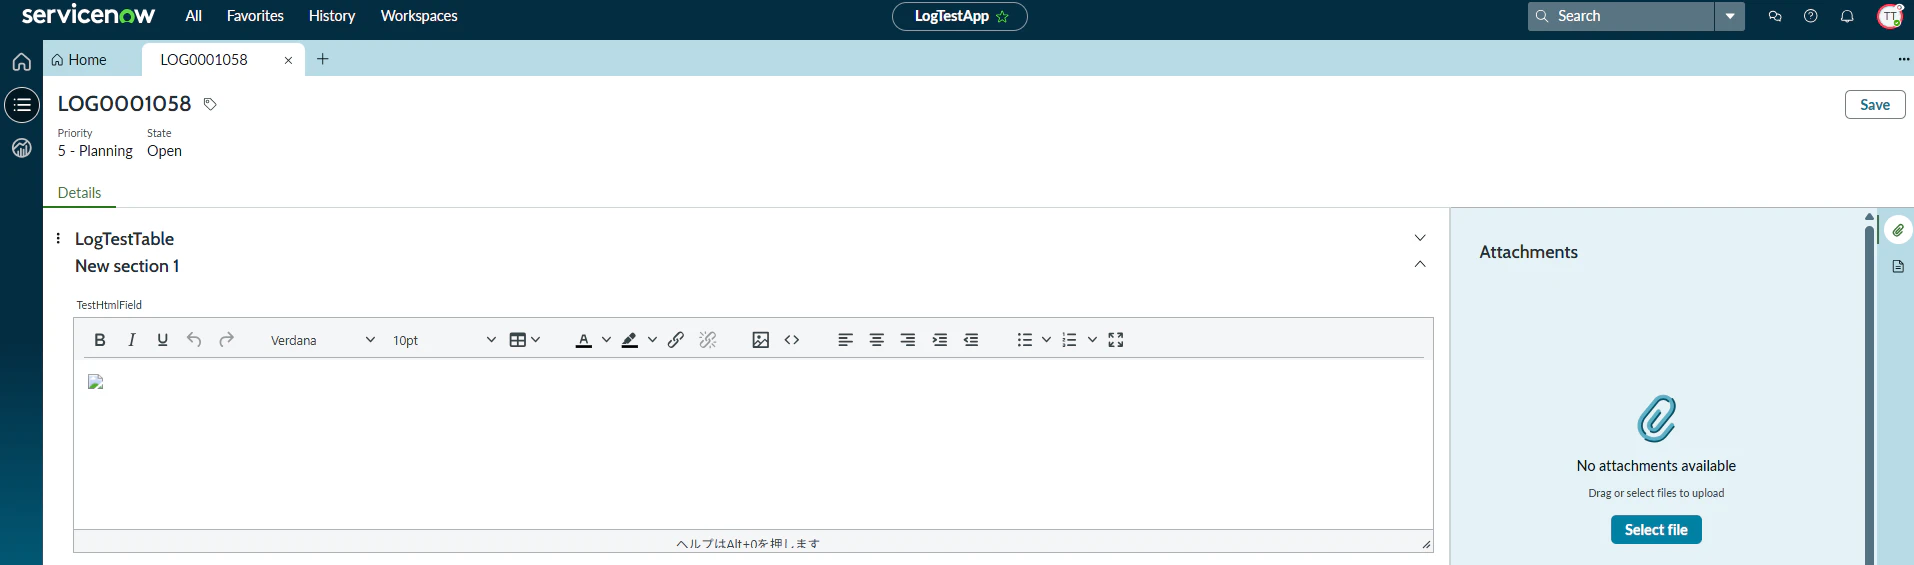The width and height of the screenshot is (1914, 565).
Task: Apply text color with A icon
Action: tap(584, 340)
